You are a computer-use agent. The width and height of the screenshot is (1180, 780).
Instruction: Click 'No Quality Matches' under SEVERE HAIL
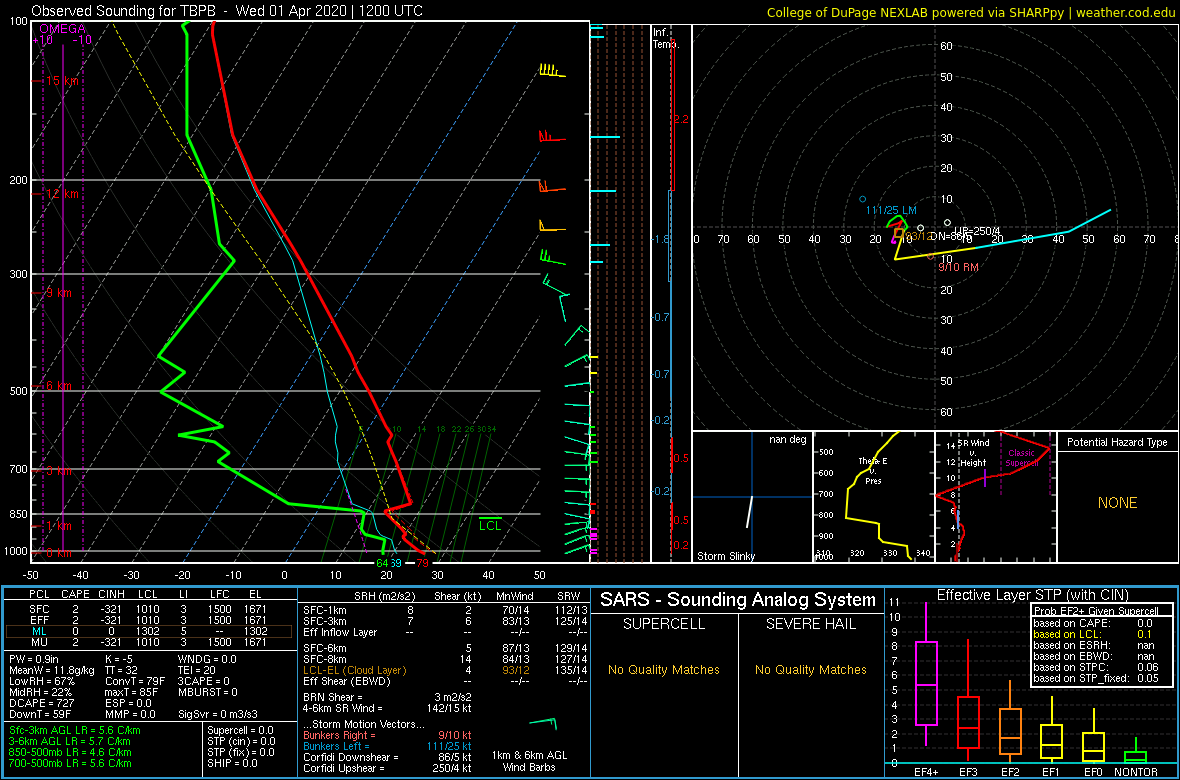click(x=810, y=669)
